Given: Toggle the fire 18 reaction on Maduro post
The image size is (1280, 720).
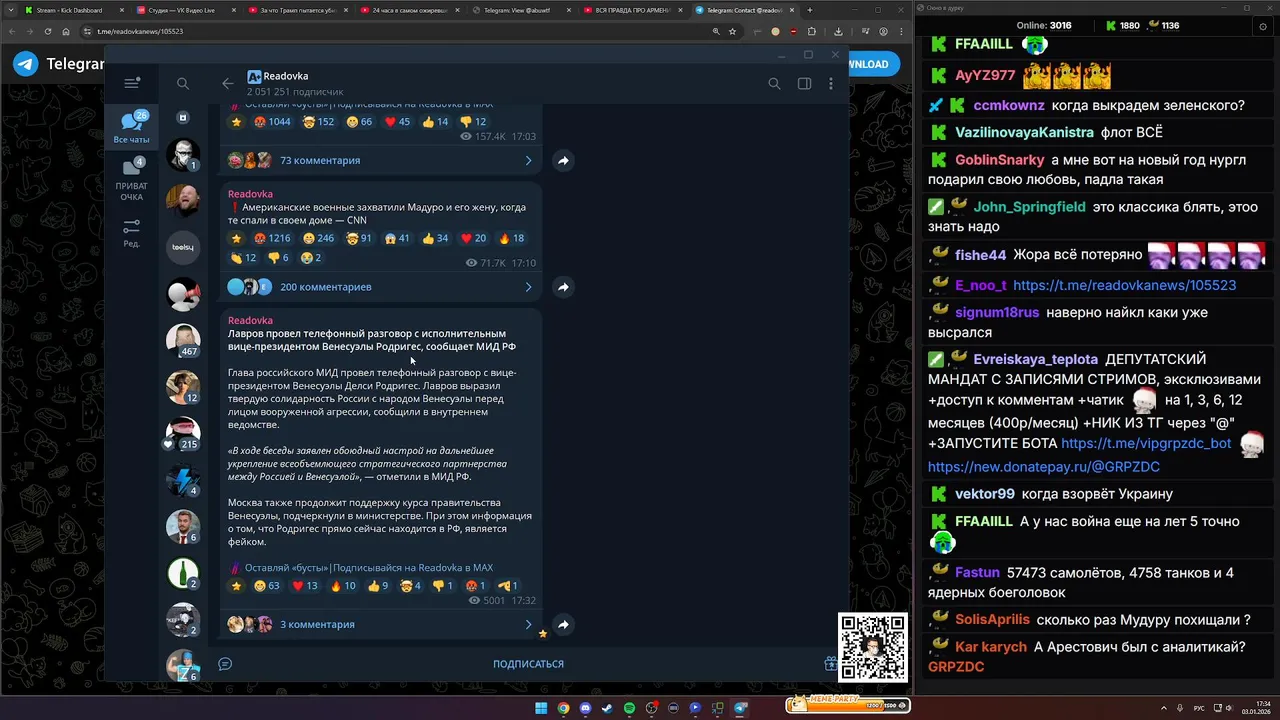Looking at the screenshot, I should tap(511, 238).
